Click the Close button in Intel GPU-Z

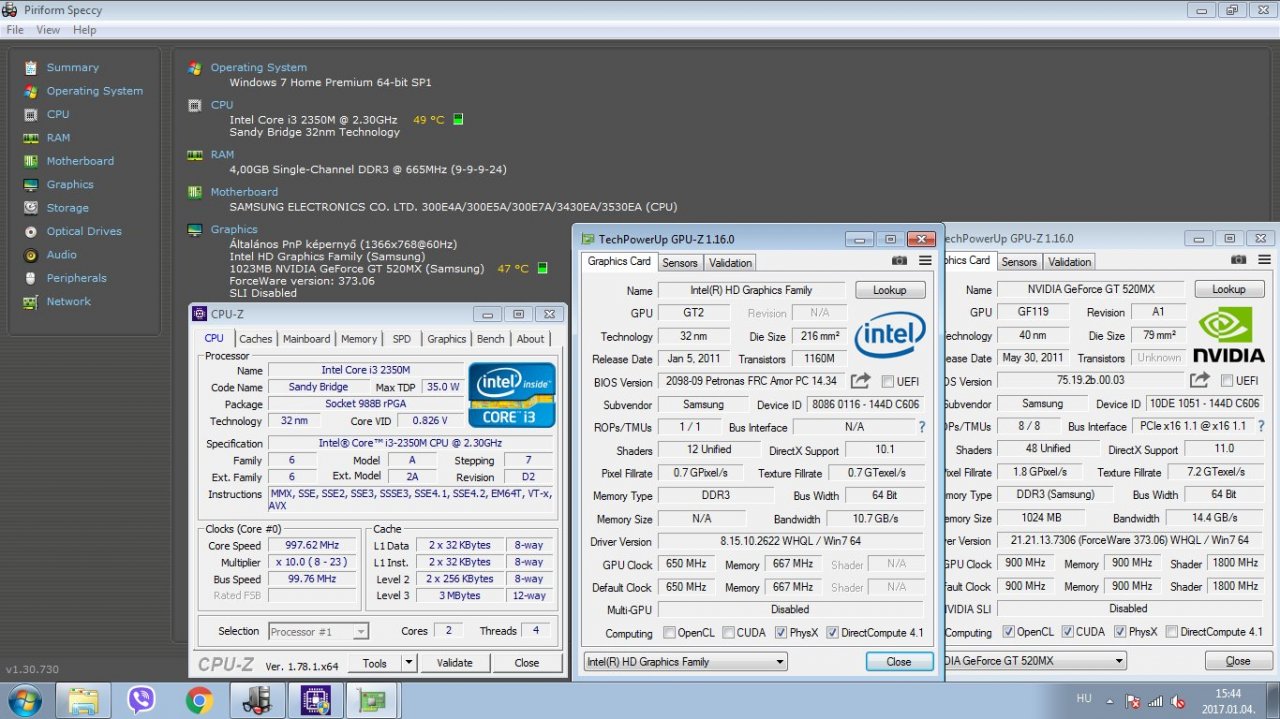(x=899, y=662)
